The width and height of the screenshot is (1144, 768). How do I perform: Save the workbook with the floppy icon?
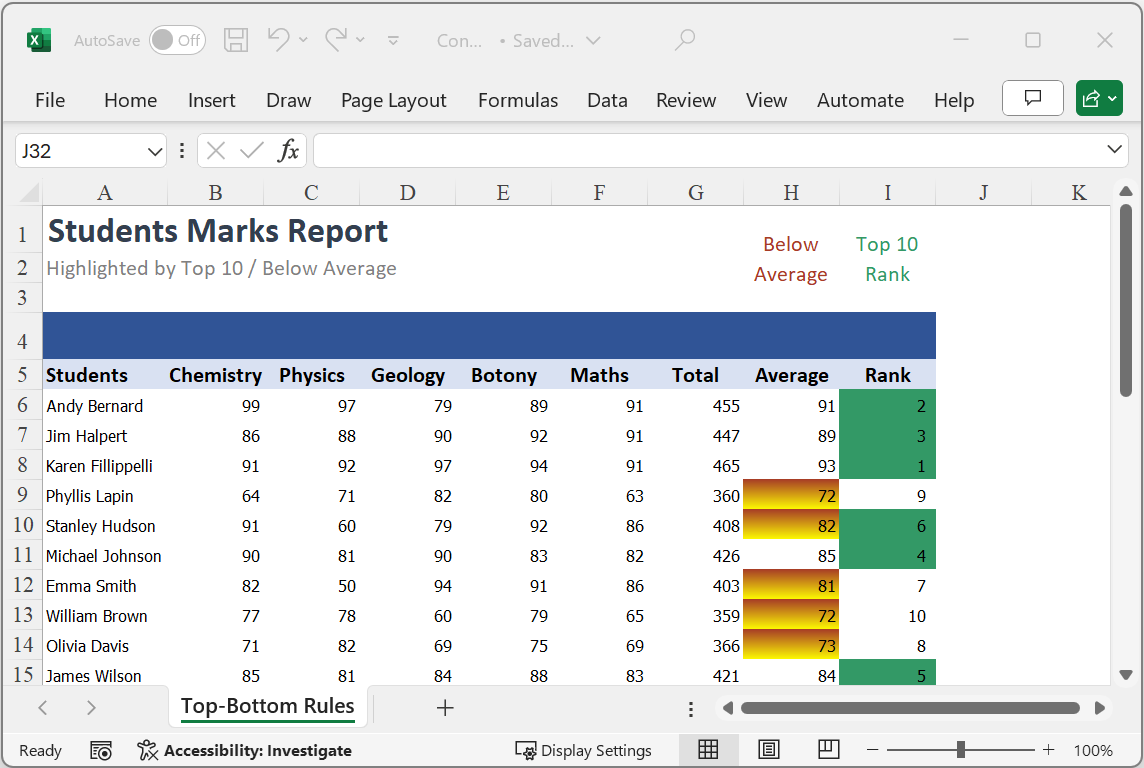click(236, 40)
